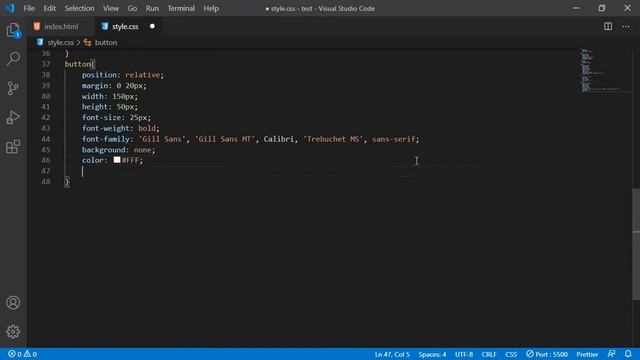This screenshot has height=360, width=640.
Task: Switch to the index.html tab
Action: coord(61,27)
